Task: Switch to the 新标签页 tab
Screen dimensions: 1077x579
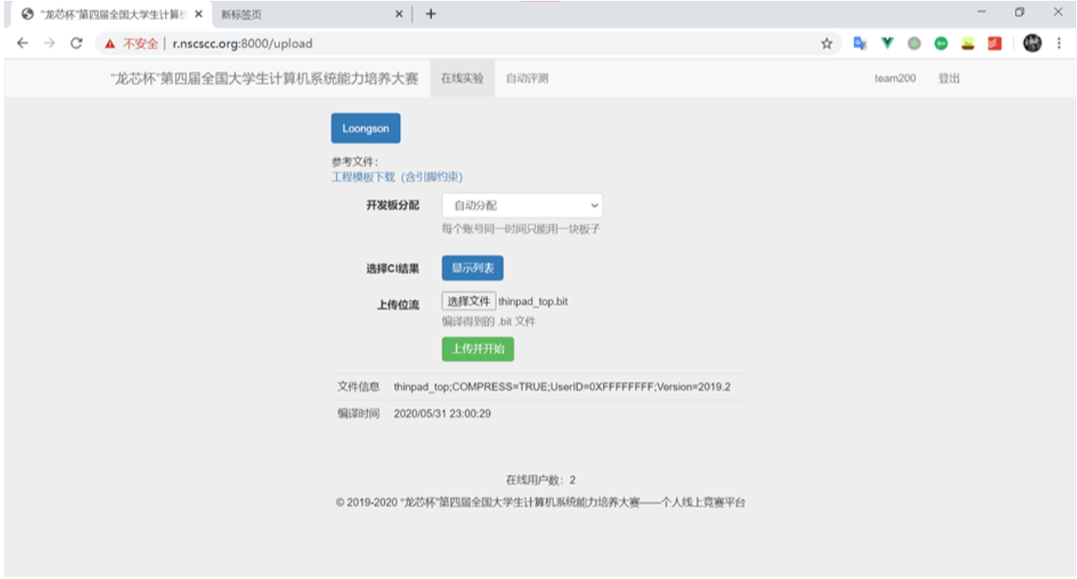Action: pyautogui.click(x=300, y=14)
